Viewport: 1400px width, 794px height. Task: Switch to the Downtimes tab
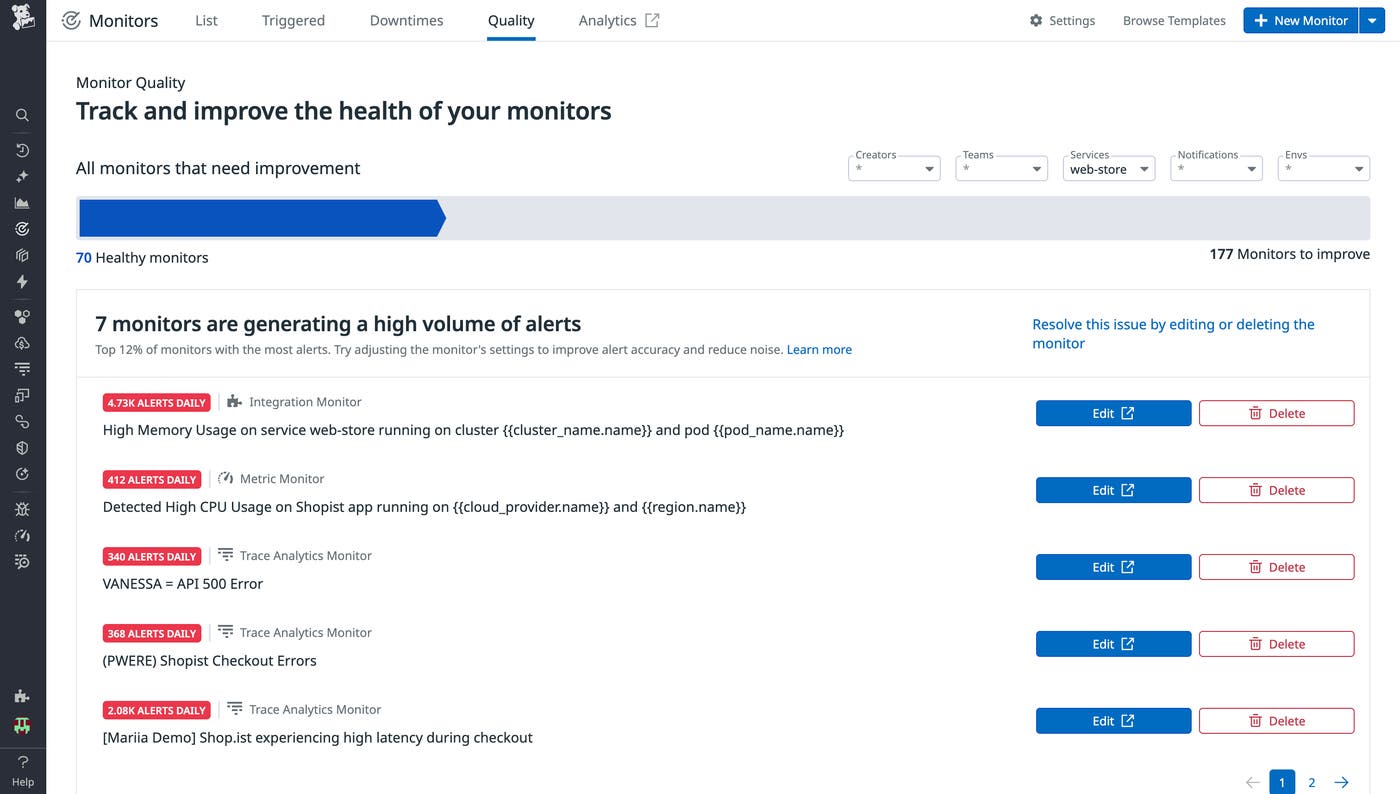tap(406, 20)
